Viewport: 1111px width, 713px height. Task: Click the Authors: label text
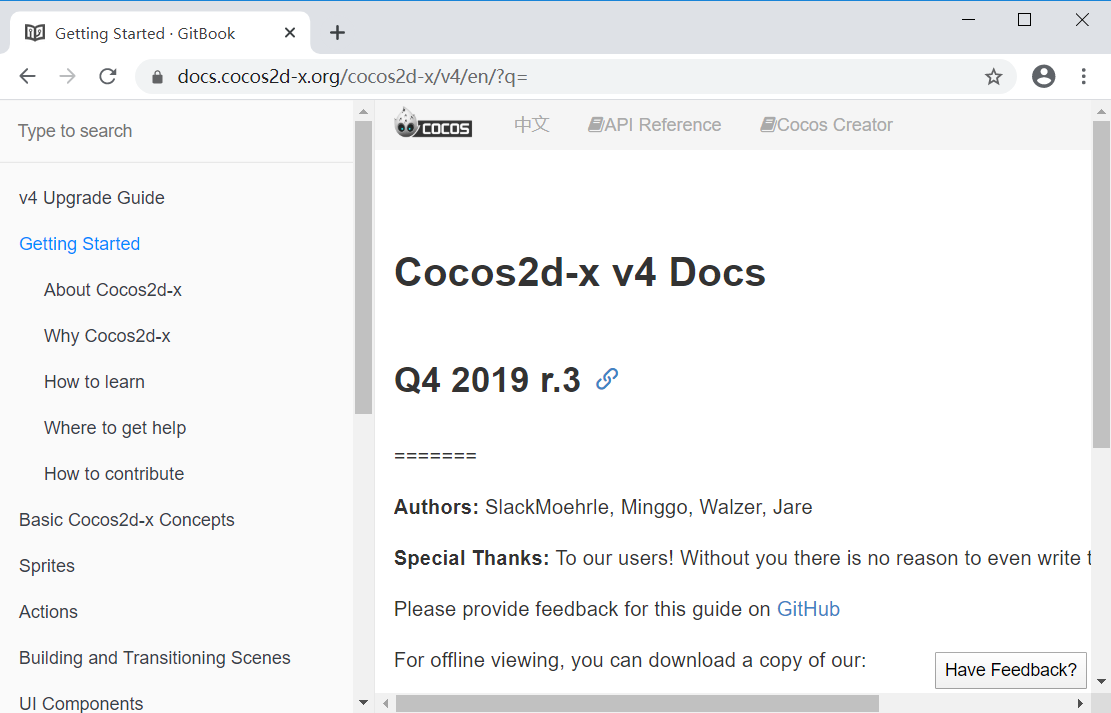(436, 507)
